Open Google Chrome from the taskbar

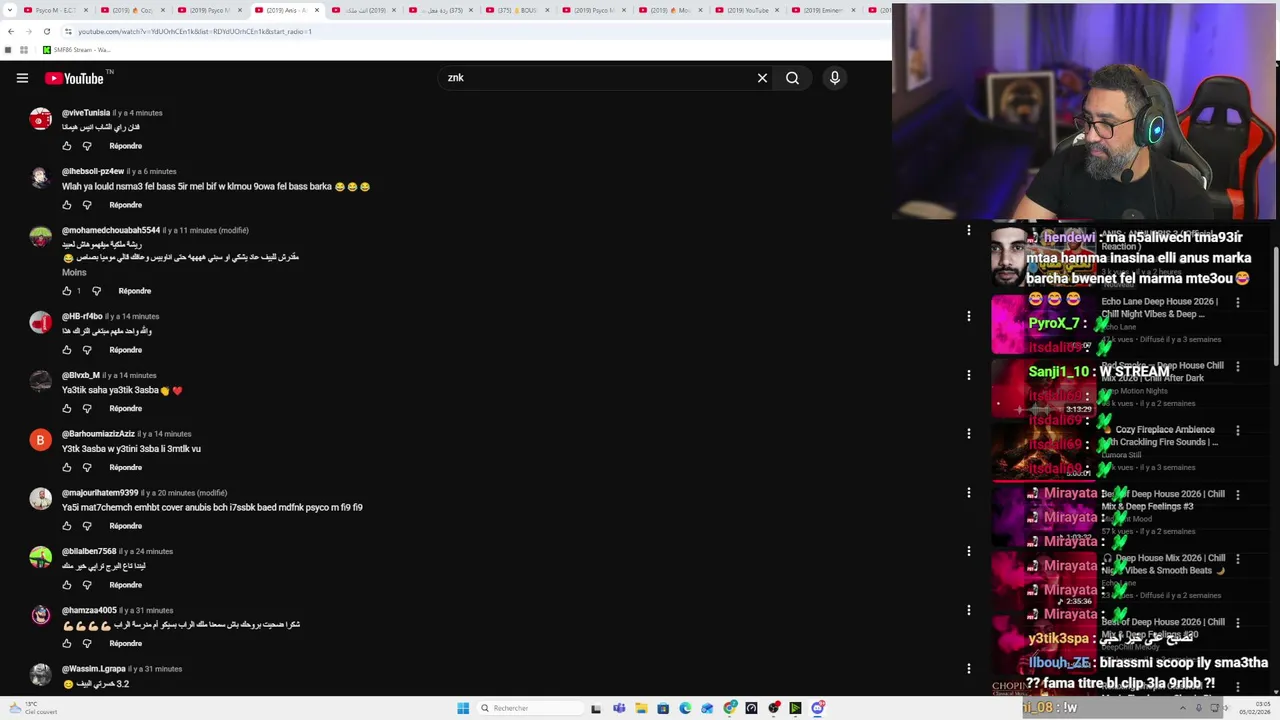(730, 708)
